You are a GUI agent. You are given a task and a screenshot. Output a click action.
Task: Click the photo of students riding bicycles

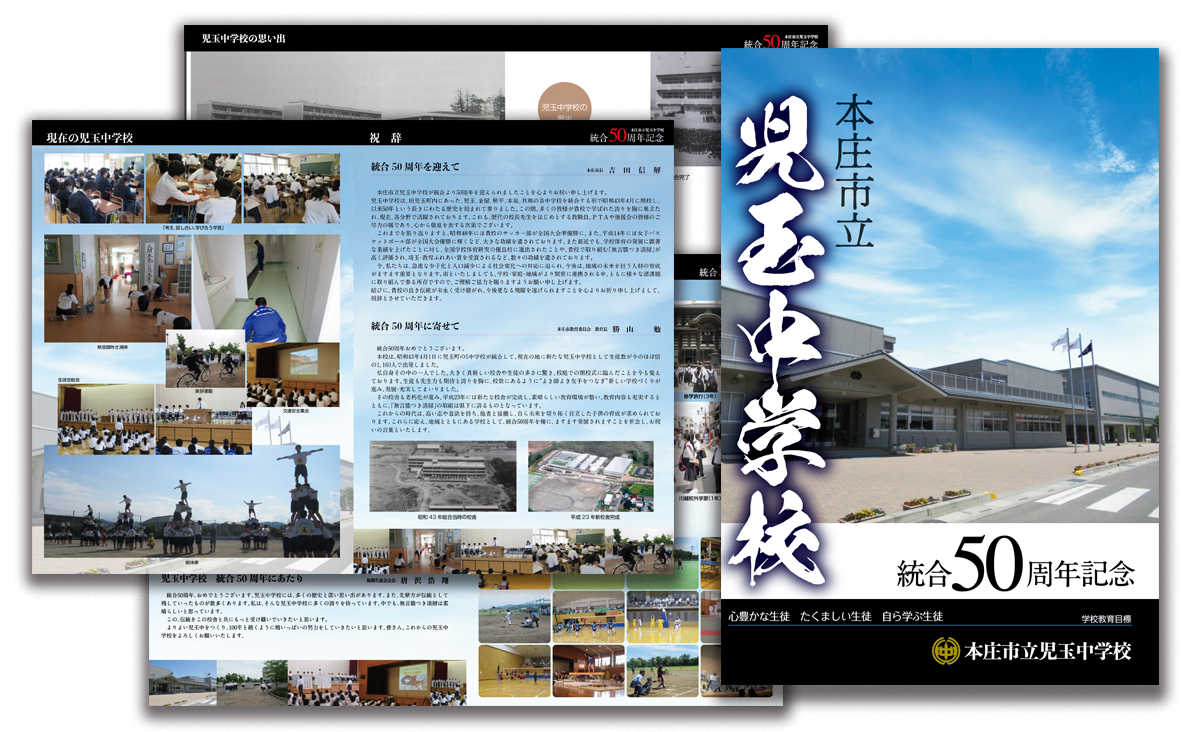(206, 359)
